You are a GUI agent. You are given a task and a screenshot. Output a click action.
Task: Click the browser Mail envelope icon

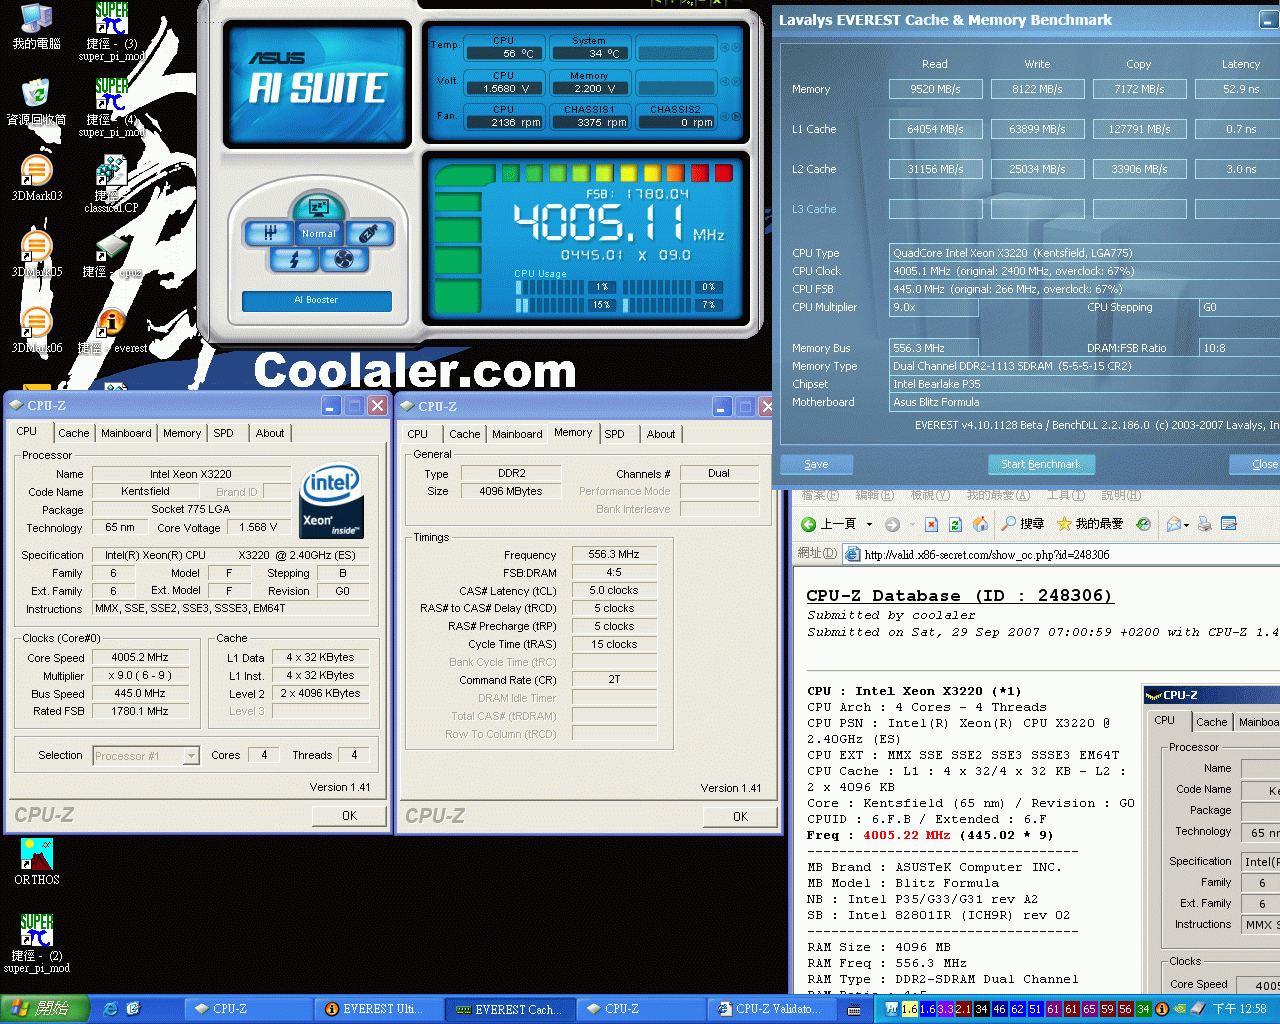pos(1174,524)
